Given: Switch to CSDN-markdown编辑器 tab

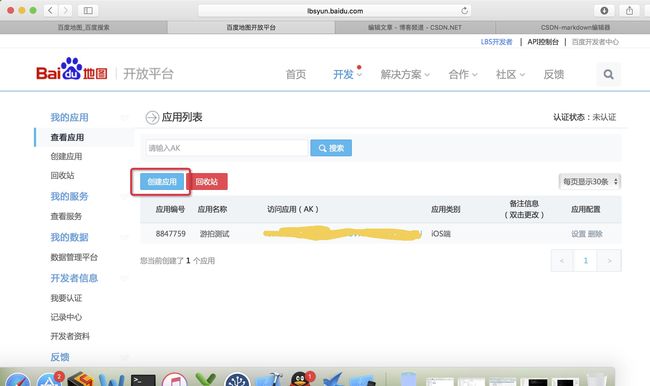Looking at the screenshot, I should (x=575, y=27).
